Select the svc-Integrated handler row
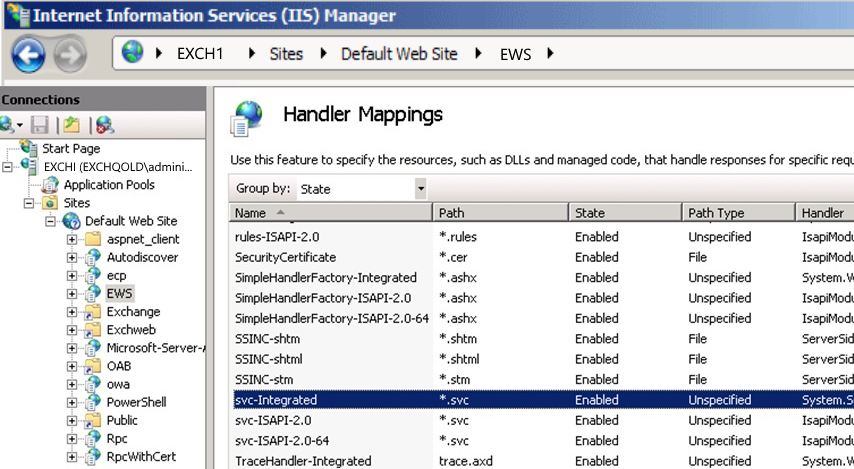The width and height of the screenshot is (854, 469). coord(544,400)
